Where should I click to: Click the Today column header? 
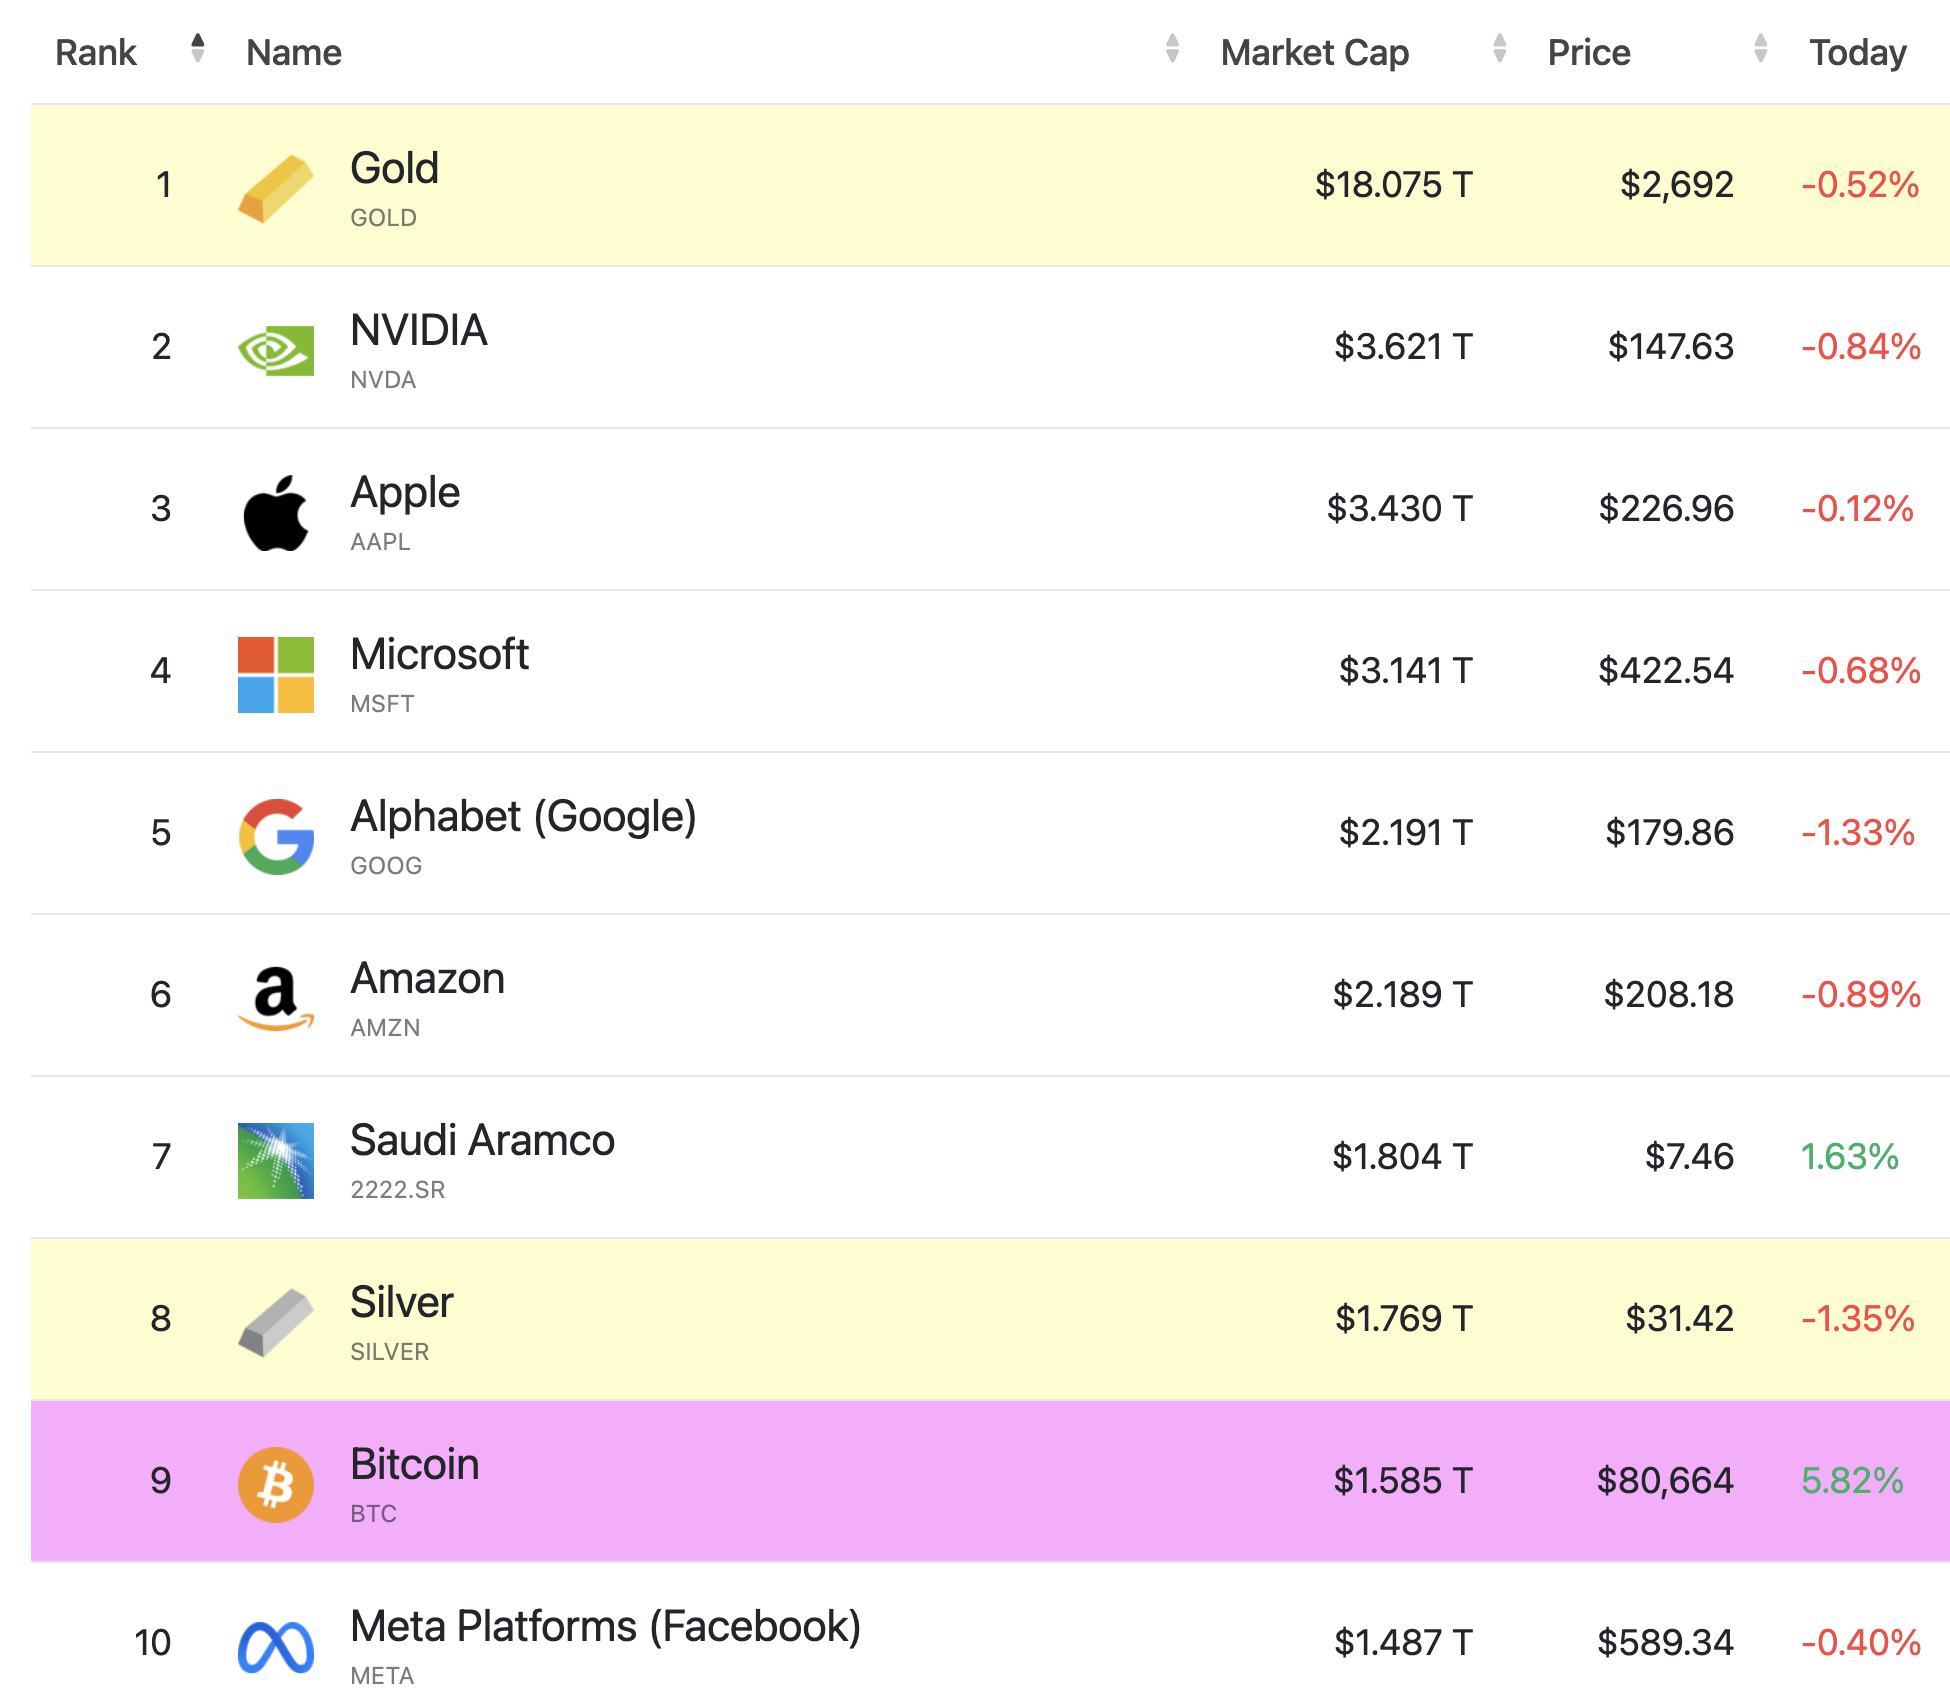[x=1857, y=52]
